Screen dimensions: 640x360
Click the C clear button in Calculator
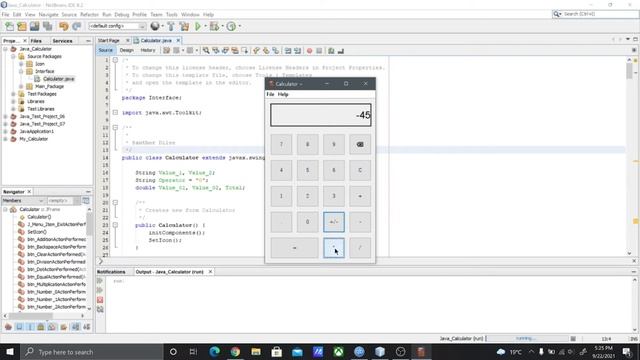coord(360,170)
